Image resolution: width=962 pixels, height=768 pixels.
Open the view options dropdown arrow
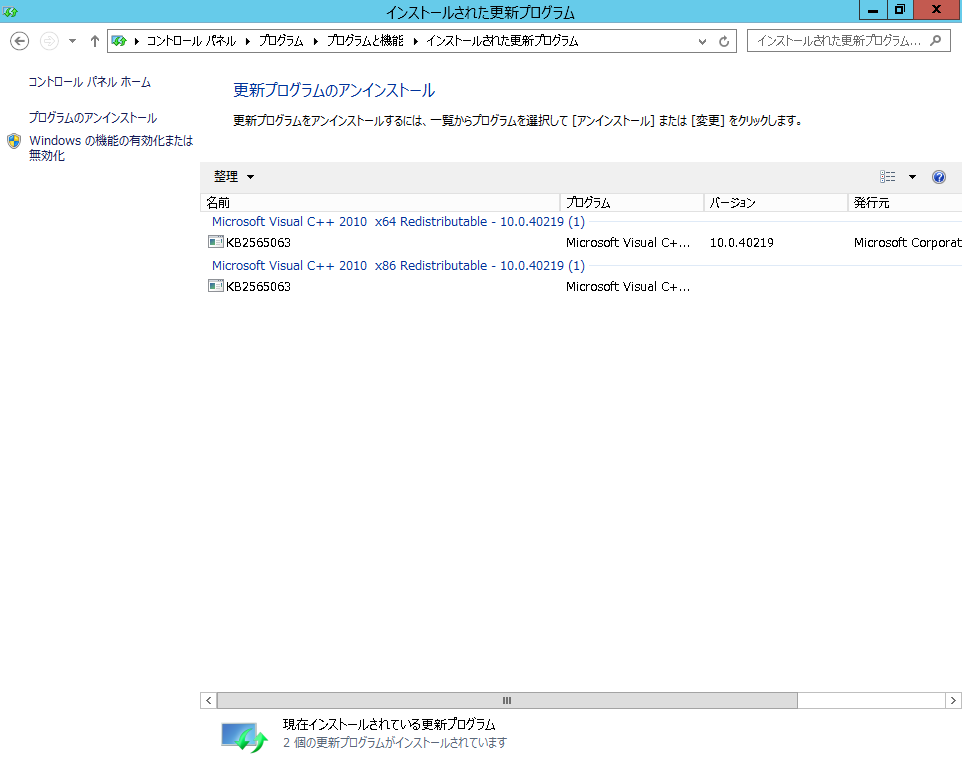coord(912,177)
